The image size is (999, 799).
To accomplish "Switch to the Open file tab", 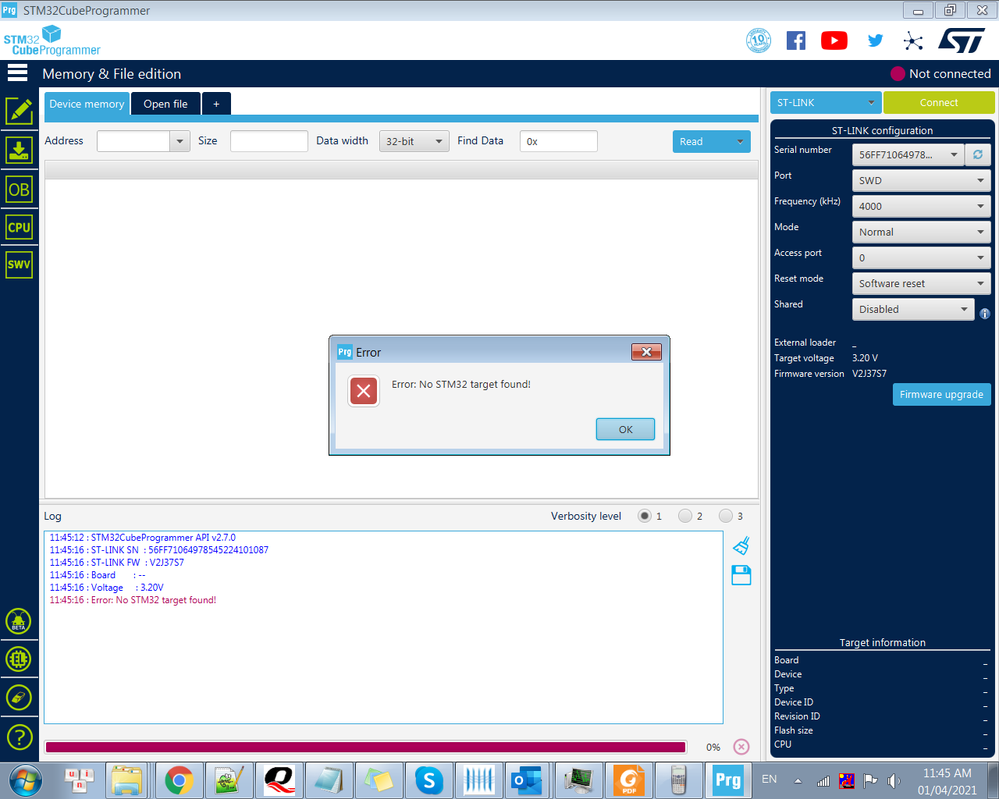I will pyautogui.click(x=166, y=104).
